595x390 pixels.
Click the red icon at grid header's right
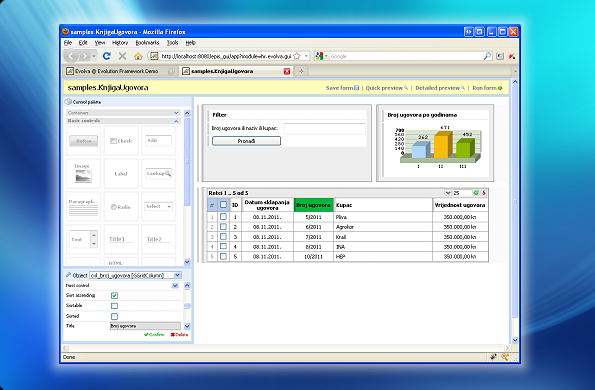point(484,193)
